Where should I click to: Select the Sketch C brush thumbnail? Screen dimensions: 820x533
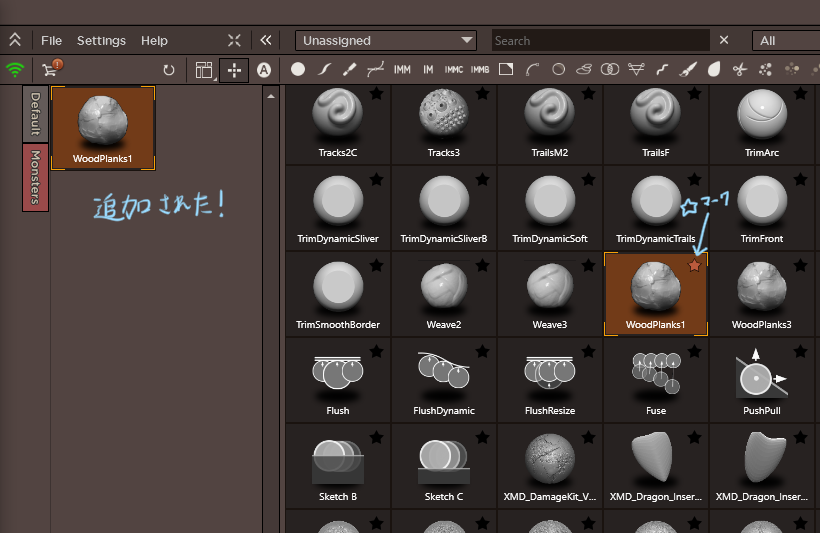click(443, 467)
